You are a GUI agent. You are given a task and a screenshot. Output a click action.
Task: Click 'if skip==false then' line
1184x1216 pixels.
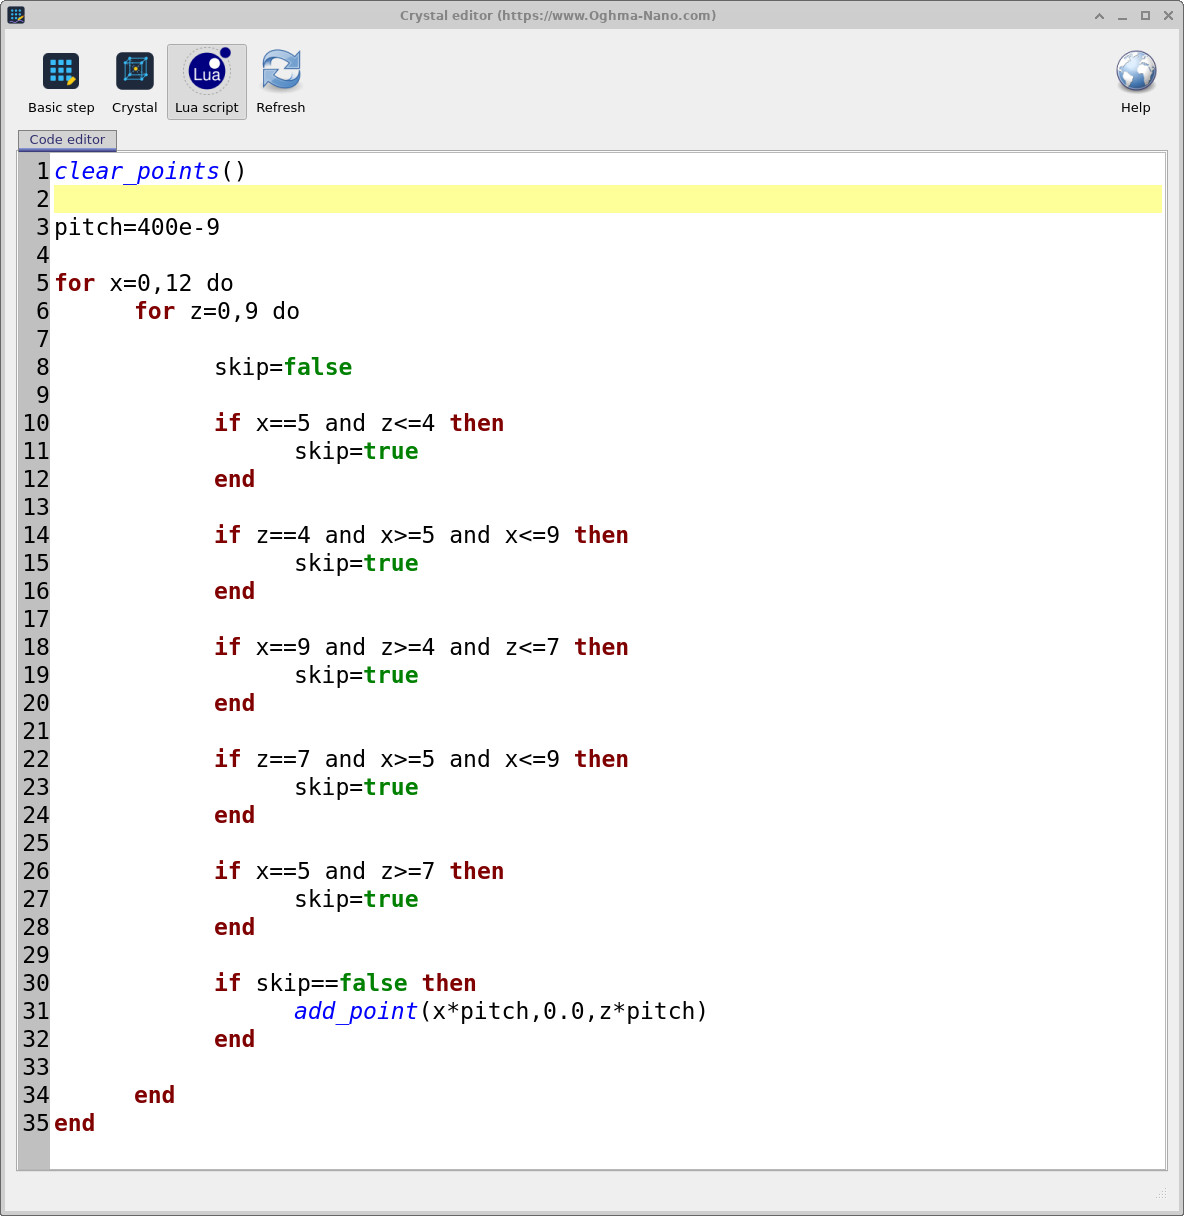click(345, 983)
